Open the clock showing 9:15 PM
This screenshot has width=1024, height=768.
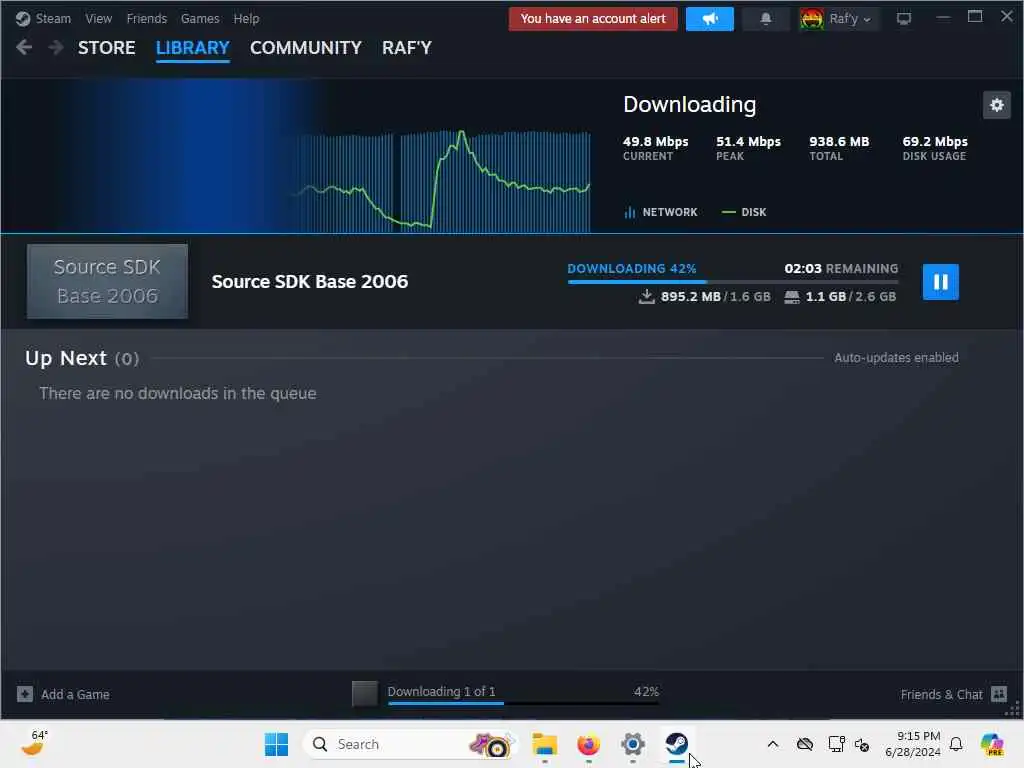tap(913, 744)
